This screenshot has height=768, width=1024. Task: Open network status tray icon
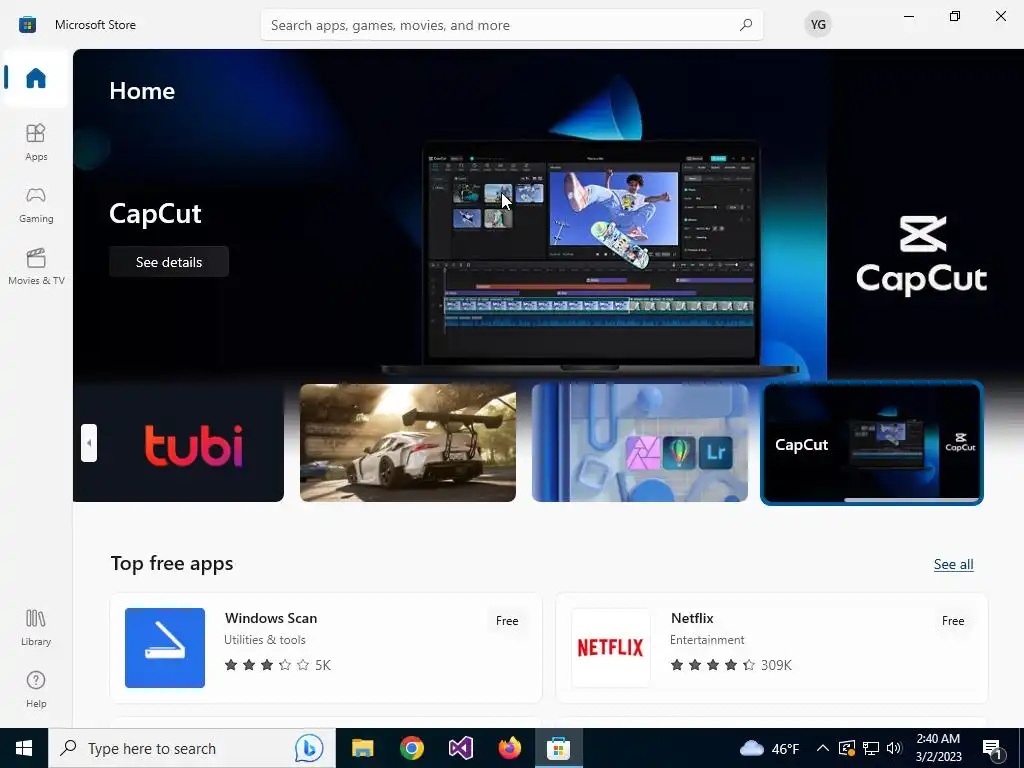click(871, 748)
